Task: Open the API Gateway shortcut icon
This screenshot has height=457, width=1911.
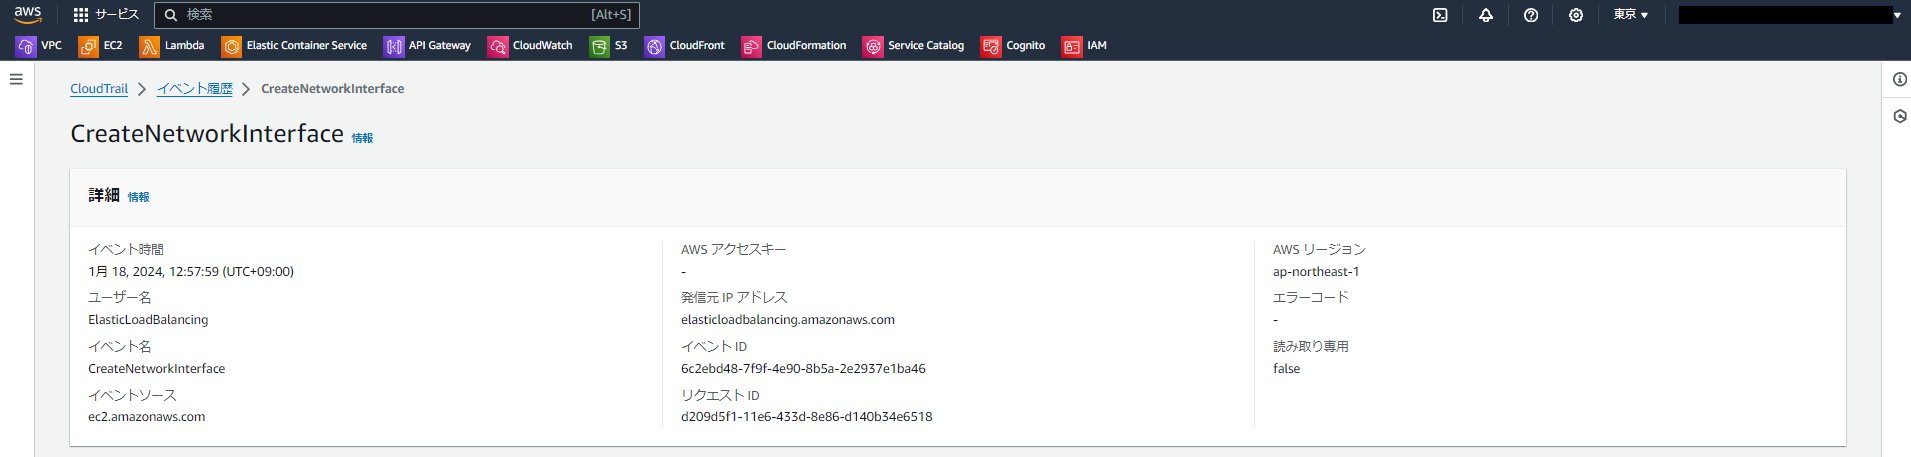Action: [394, 46]
